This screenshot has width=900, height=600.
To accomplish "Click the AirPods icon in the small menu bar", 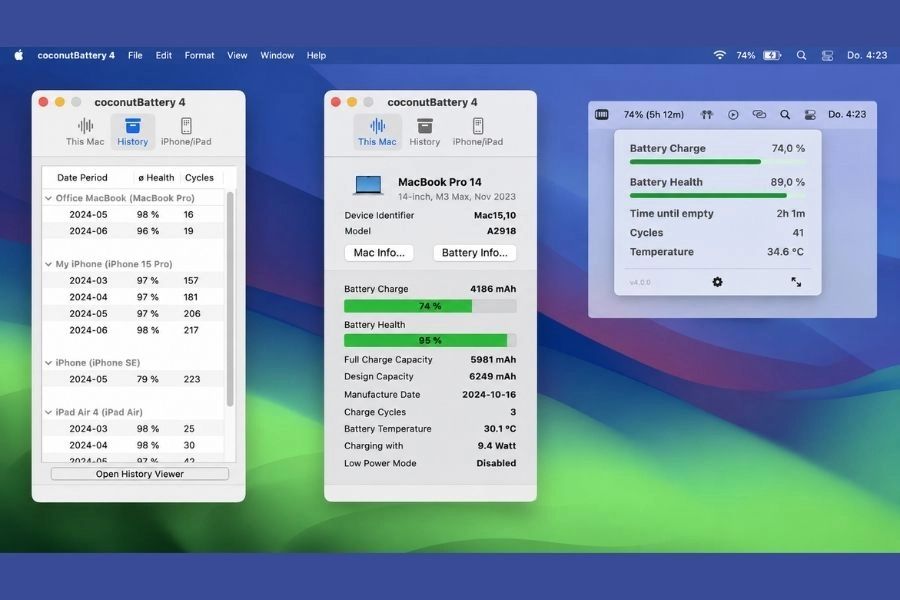I will (707, 115).
